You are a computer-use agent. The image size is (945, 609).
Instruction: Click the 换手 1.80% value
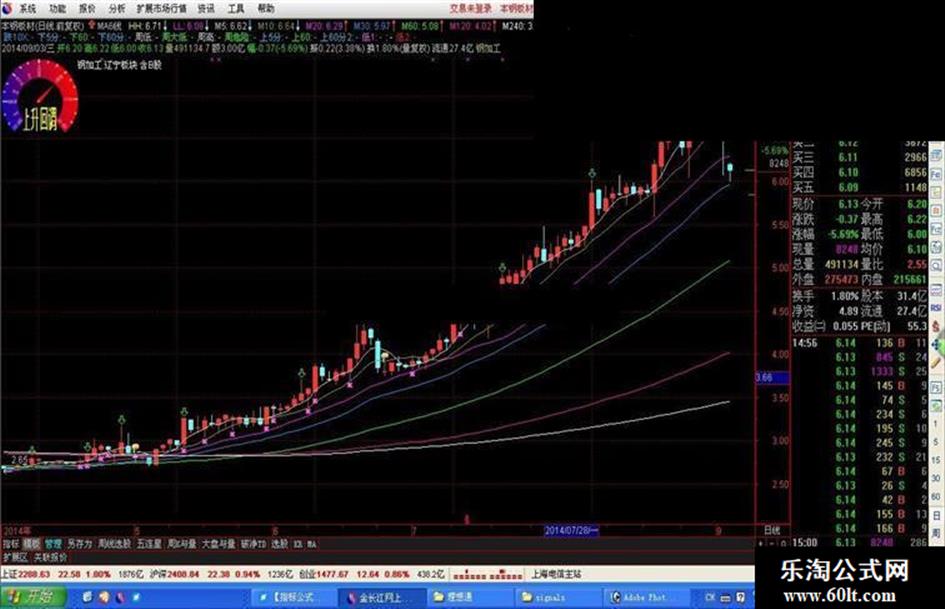844,296
